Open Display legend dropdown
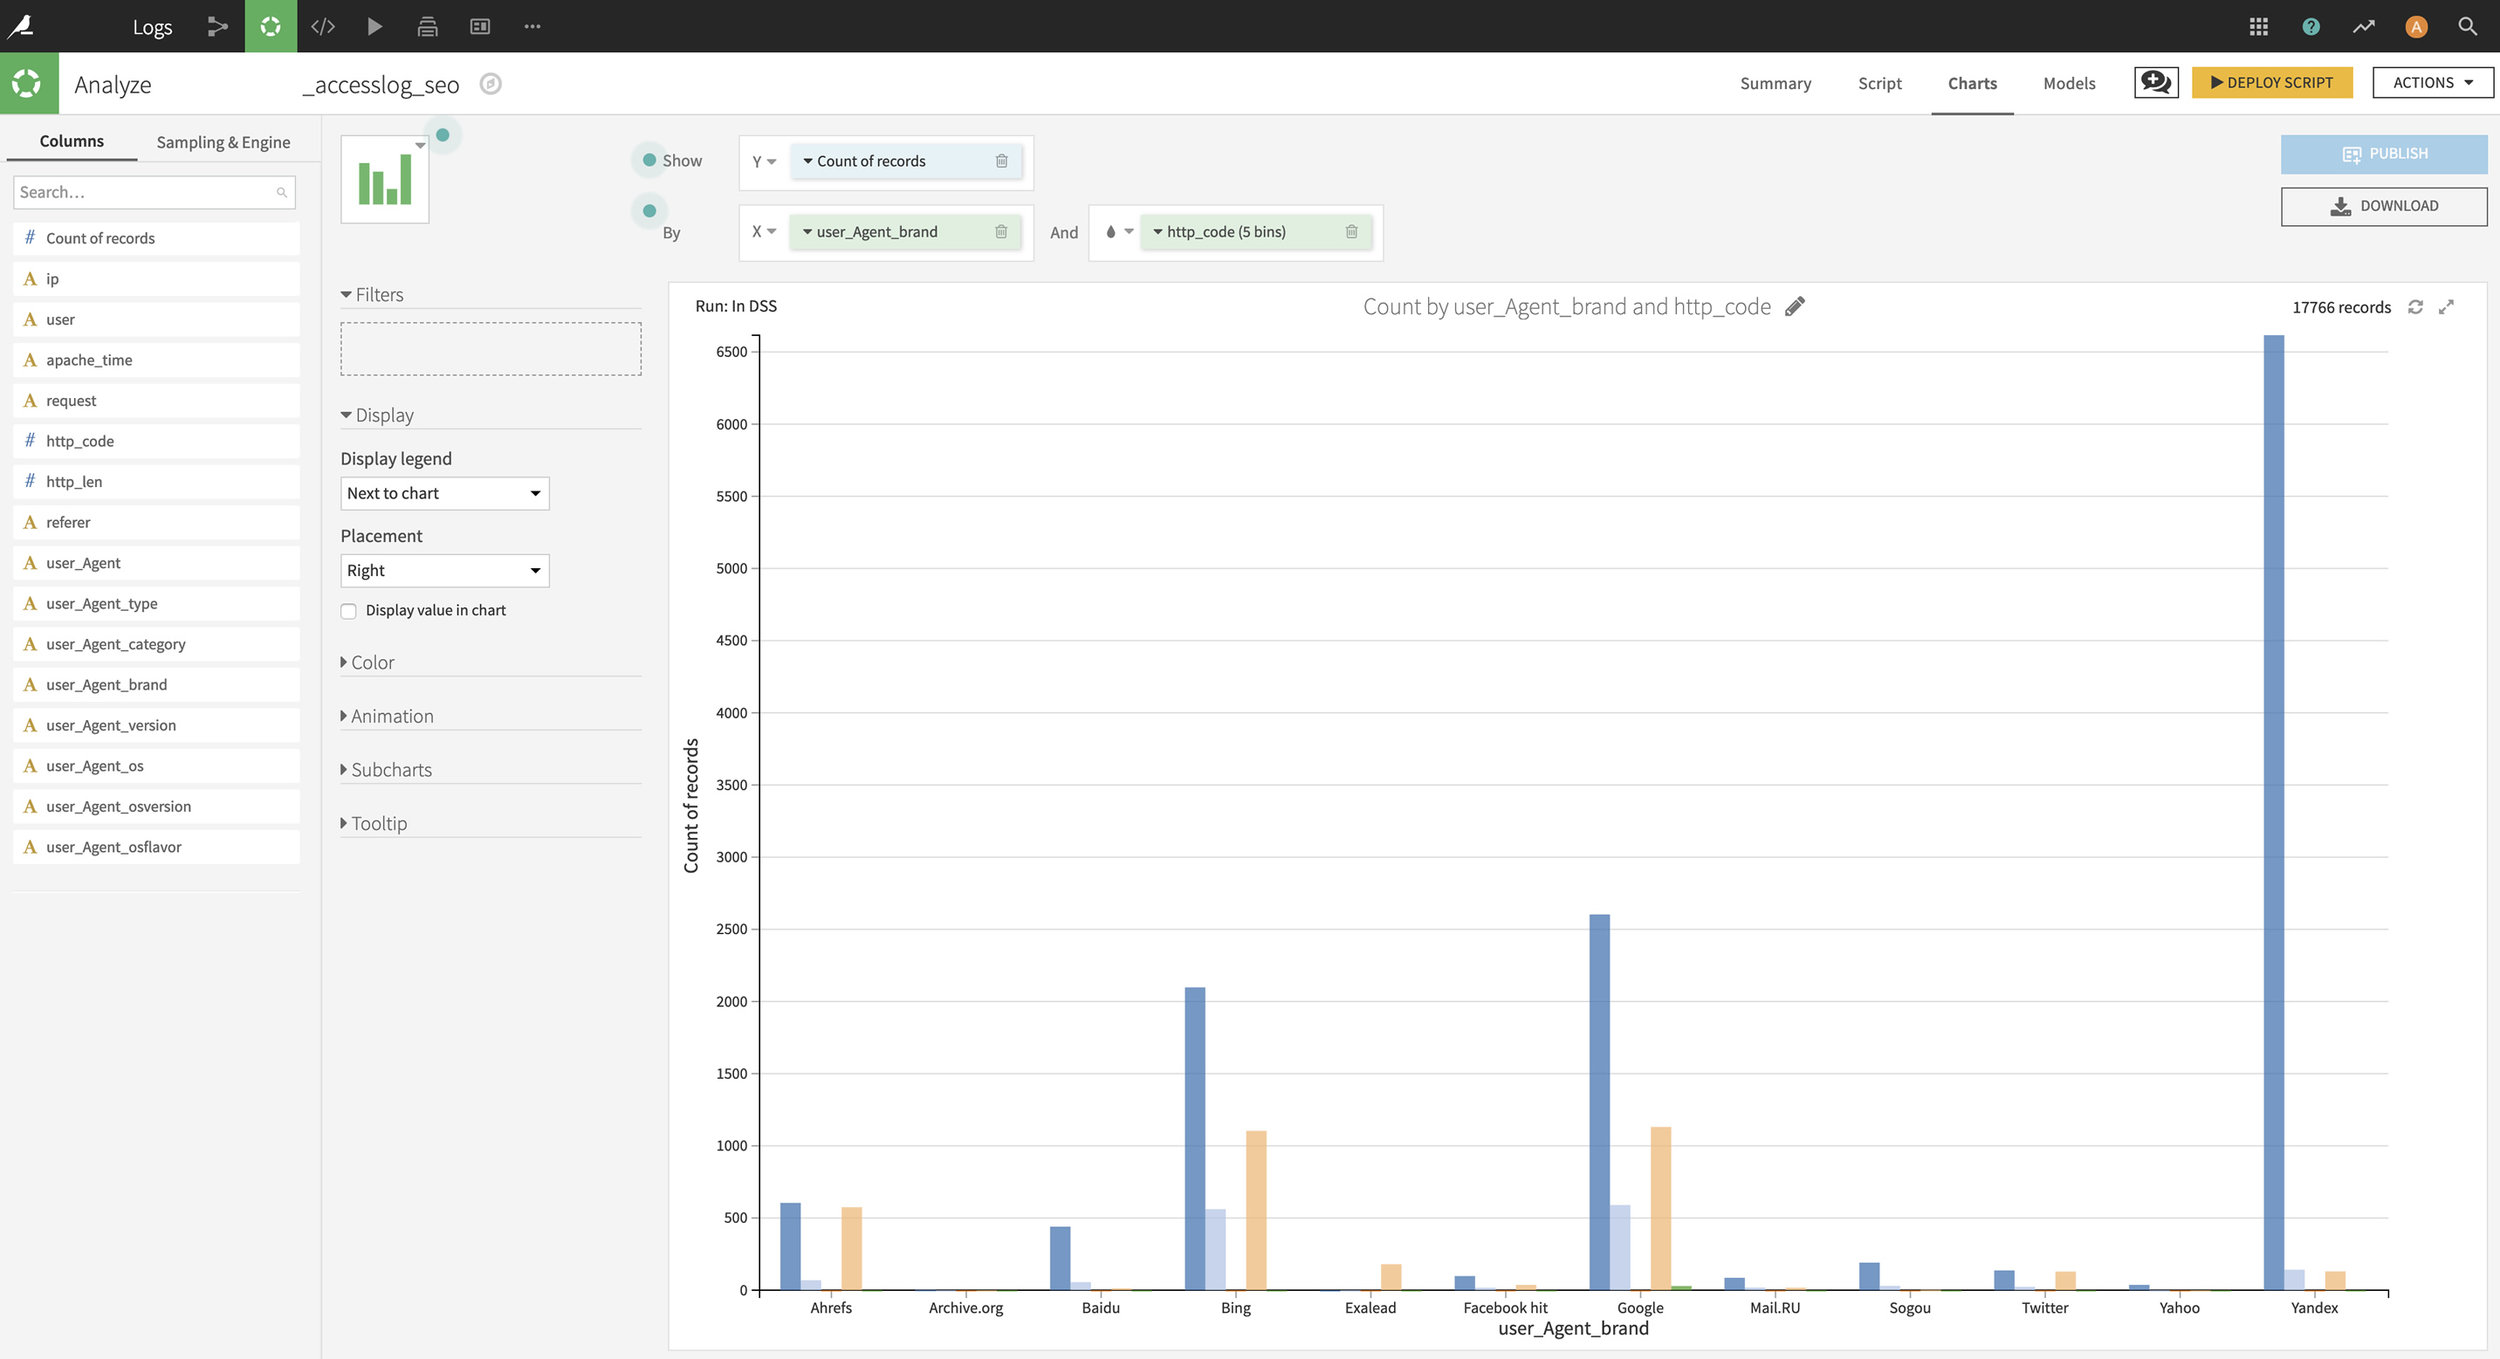Viewport: 2500px width, 1359px height. tap(444, 493)
